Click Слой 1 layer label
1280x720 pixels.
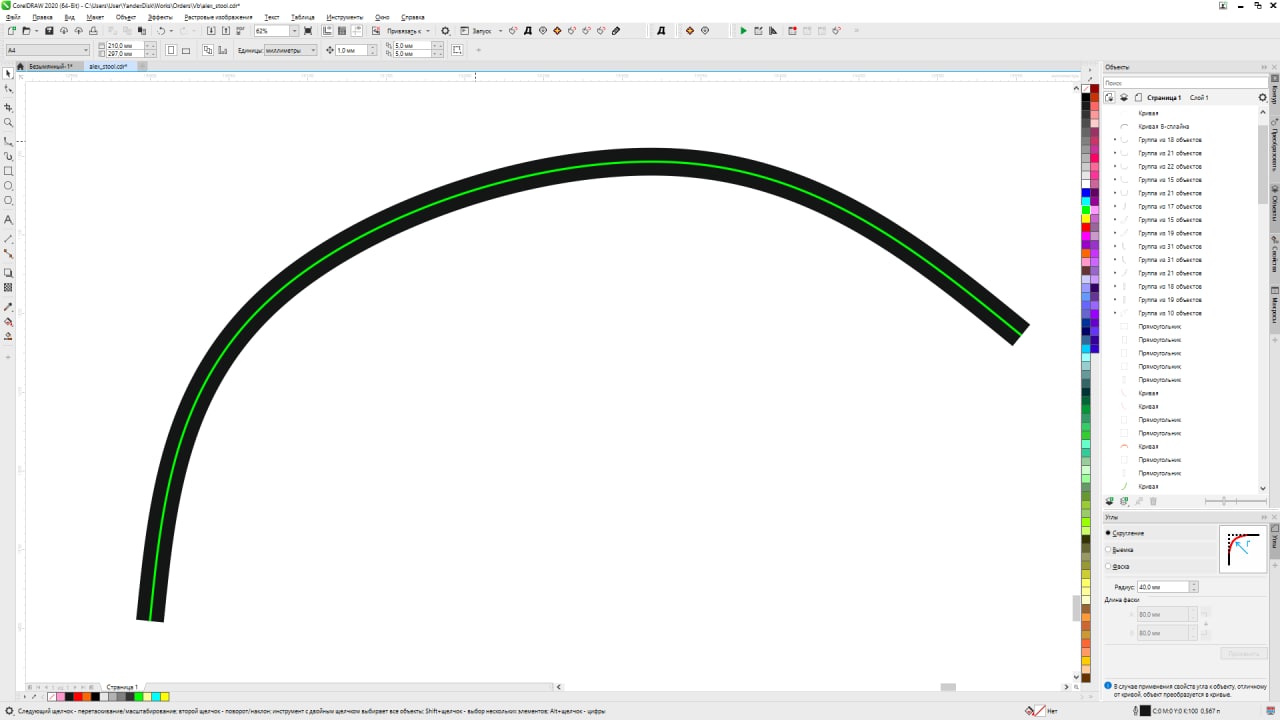[x=1198, y=97]
